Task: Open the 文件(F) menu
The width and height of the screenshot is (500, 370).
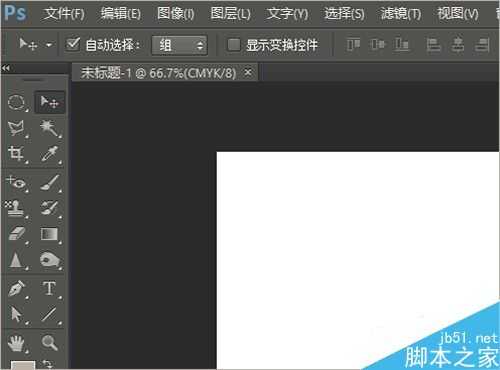Action: coord(64,13)
